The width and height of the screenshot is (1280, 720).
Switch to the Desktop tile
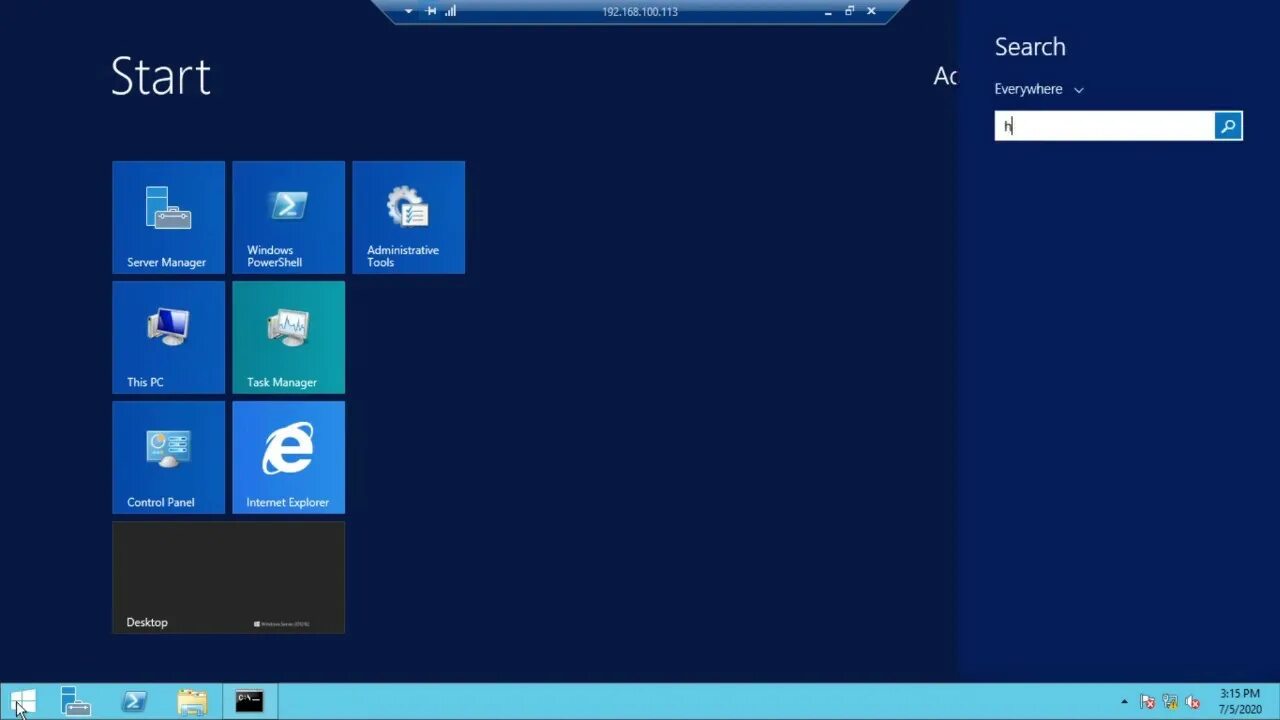(x=228, y=577)
